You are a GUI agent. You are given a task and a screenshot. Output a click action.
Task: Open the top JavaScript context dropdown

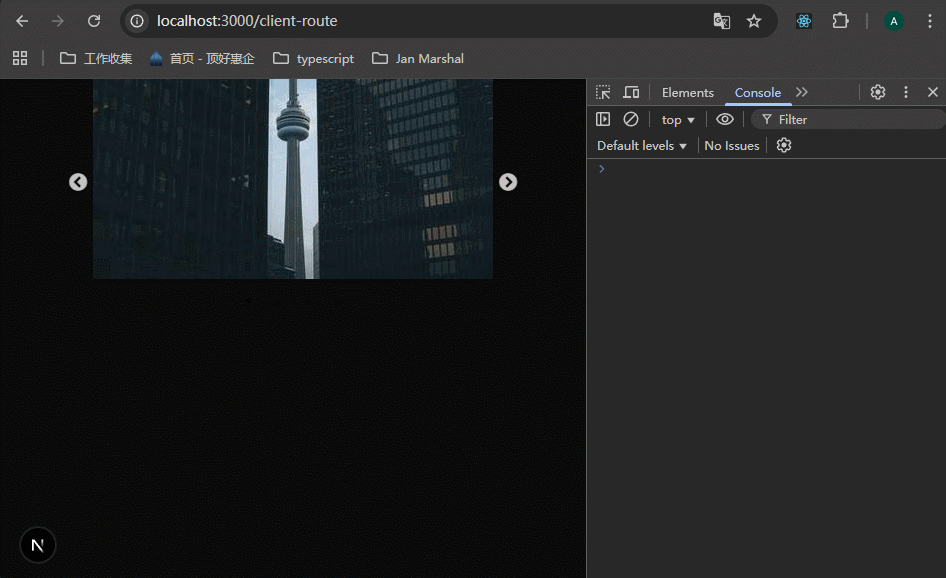[678, 120]
